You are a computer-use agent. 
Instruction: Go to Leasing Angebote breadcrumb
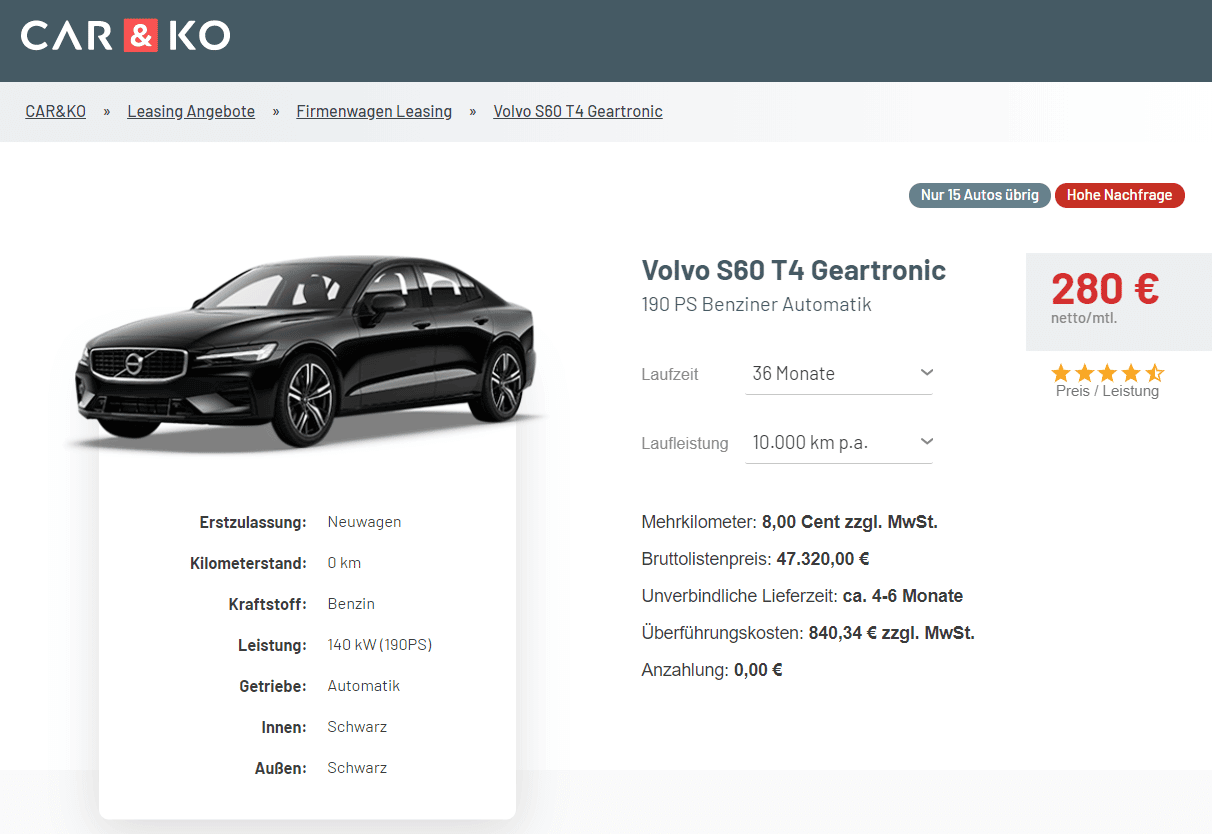tap(191, 111)
